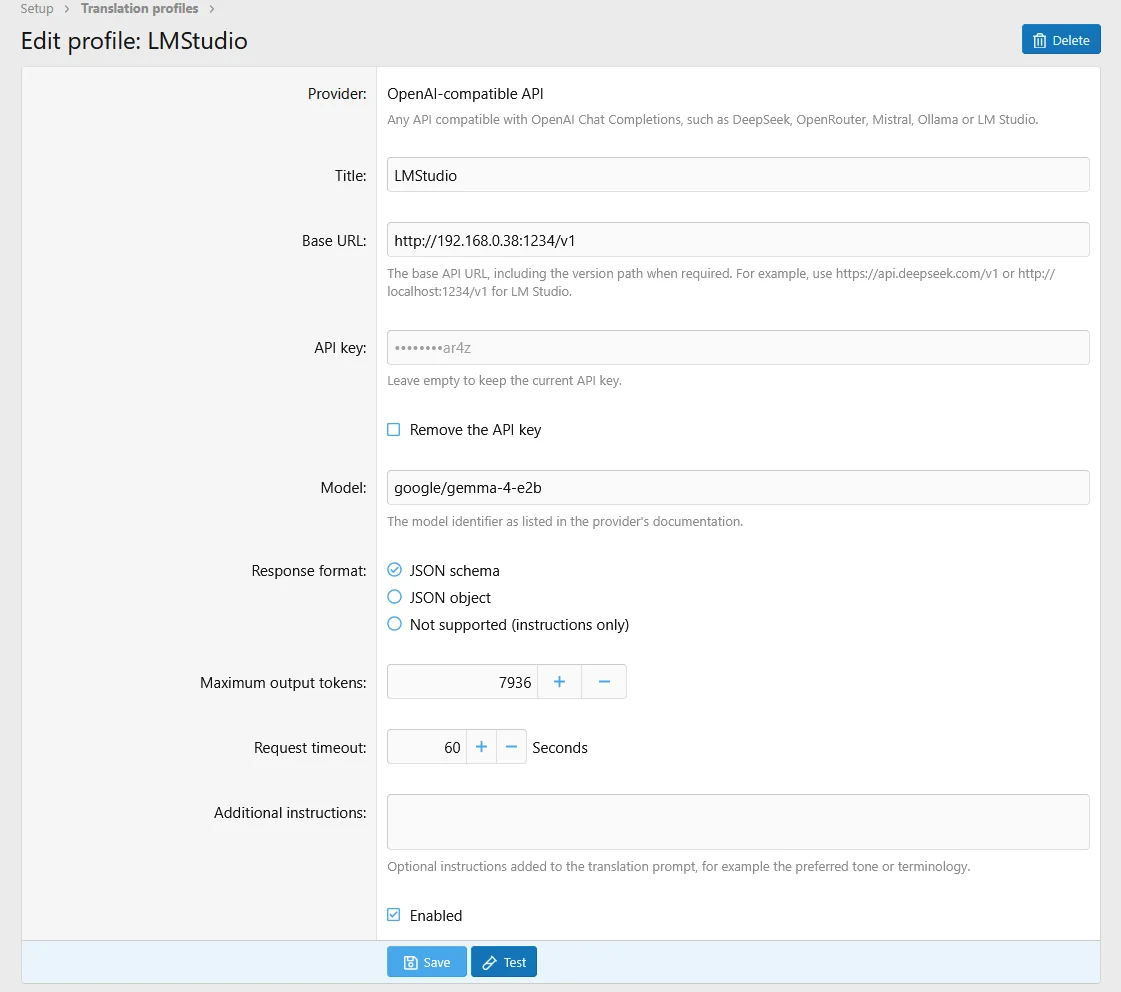Decrease request timeout seconds
The height and width of the screenshot is (992, 1121).
[x=511, y=747]
